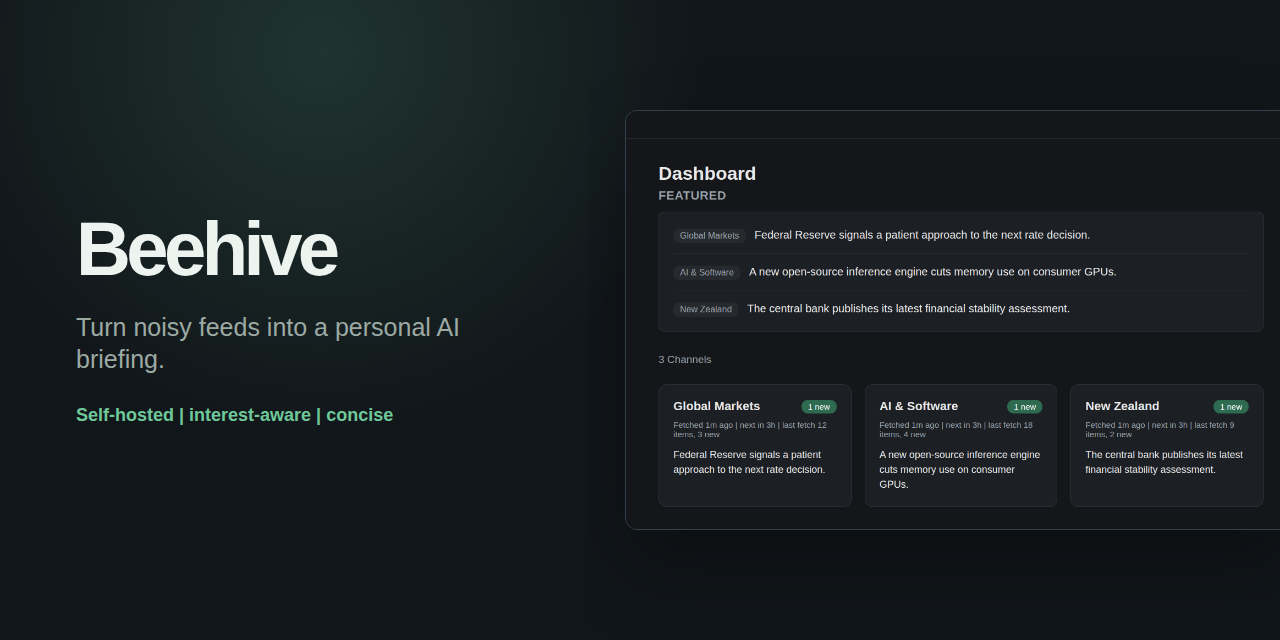Viewport: 1280px width, 640px height.
Task: Click the '1 new' badge on AI & Software card
Action: (1025, 407)
